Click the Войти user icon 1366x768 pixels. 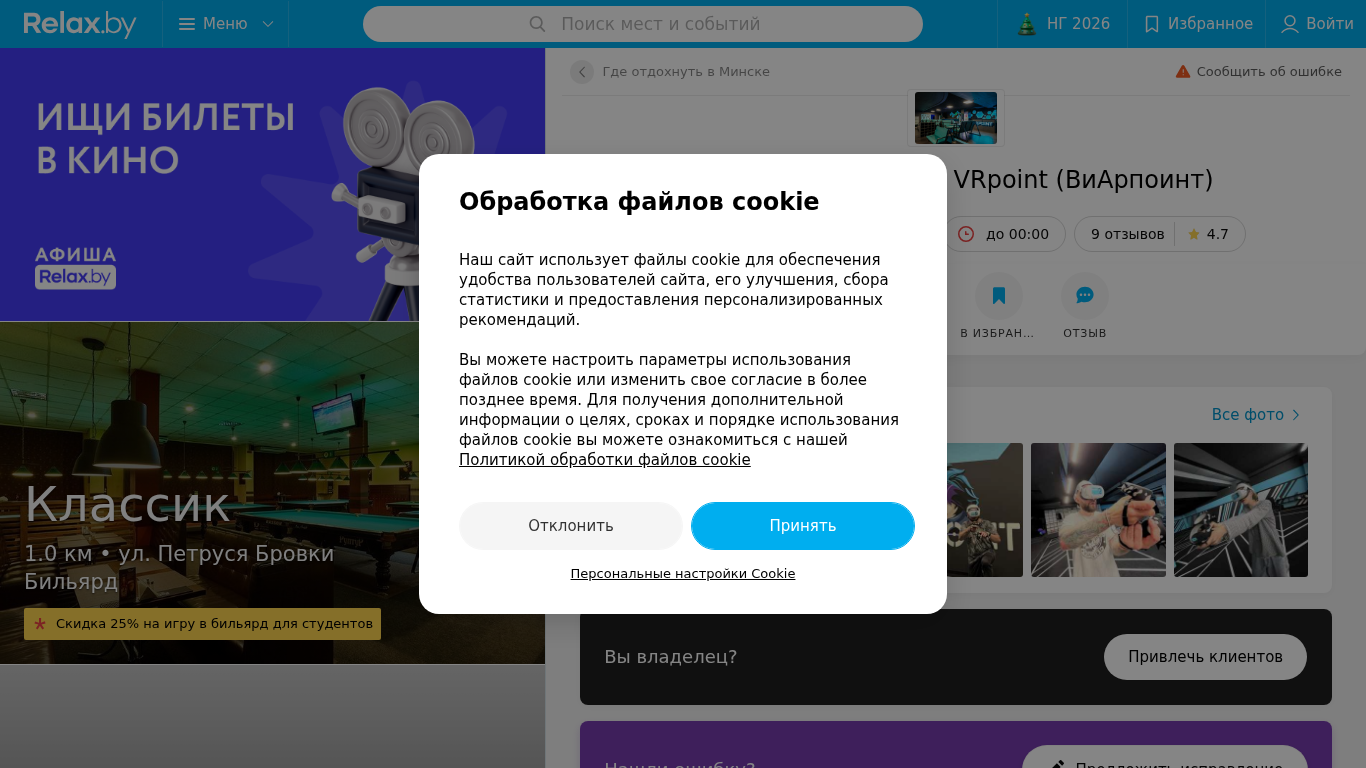1290,24
